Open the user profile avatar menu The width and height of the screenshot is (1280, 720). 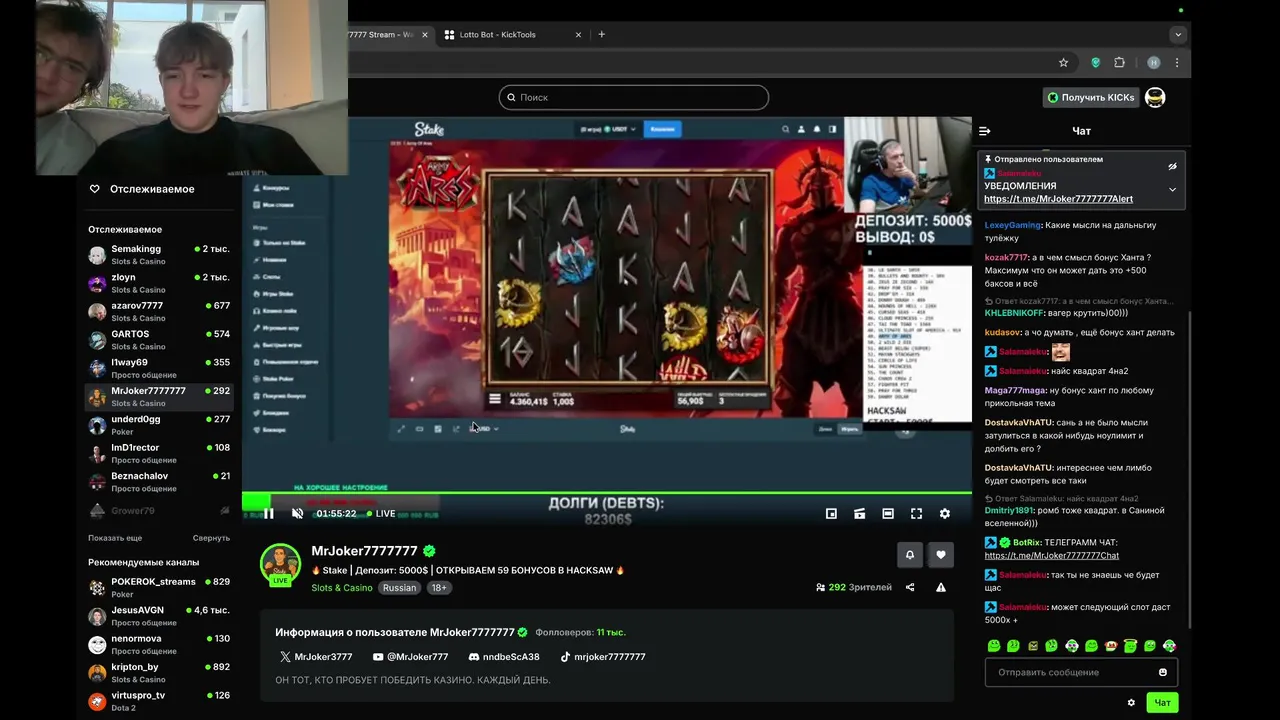pyautogui.click(x=1155, y=97)
